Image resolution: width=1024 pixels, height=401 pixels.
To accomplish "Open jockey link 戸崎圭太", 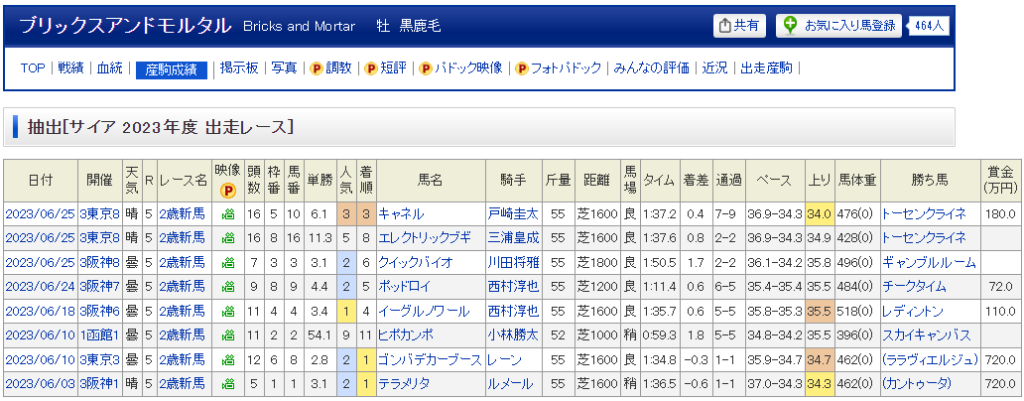I will click(513, 214).
